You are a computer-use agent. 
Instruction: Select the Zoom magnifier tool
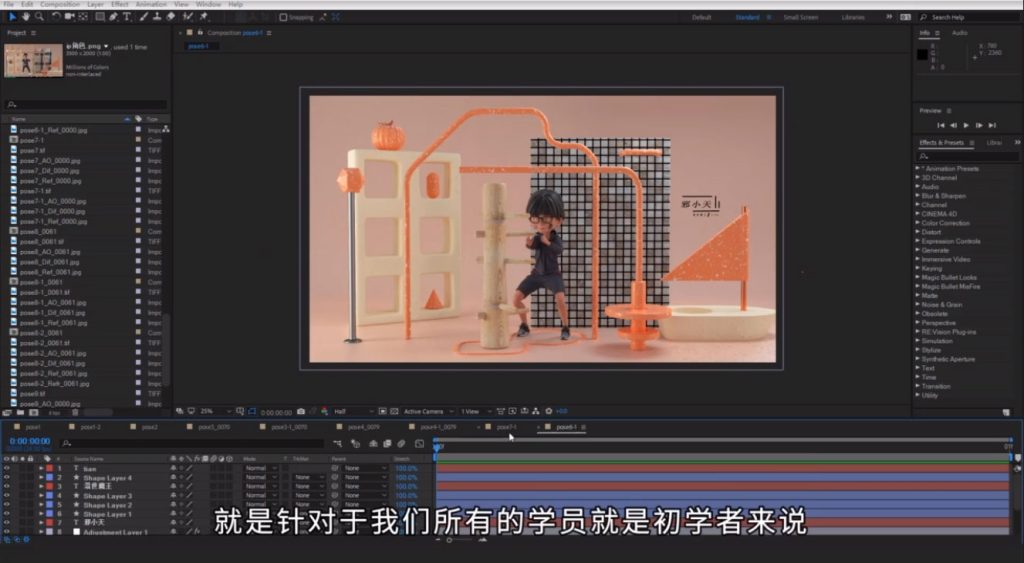(39, 16)
